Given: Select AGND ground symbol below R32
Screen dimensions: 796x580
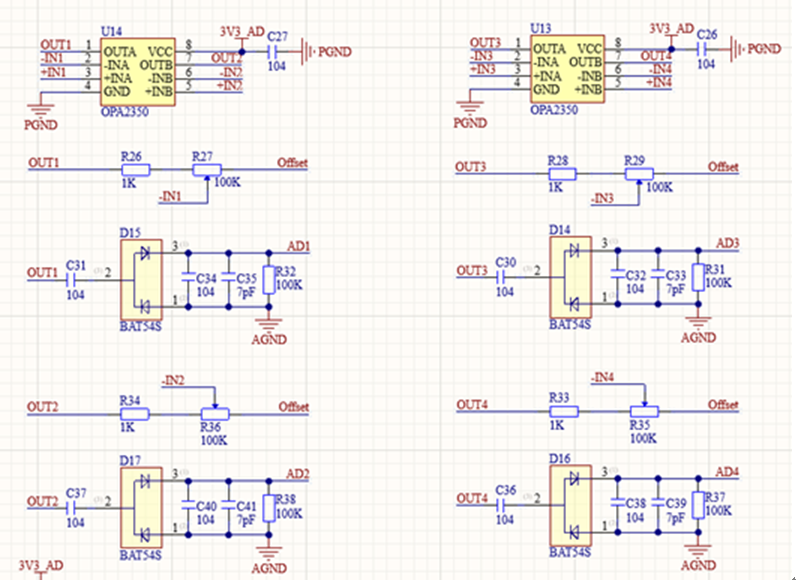Looking at the screenshot, I should pos(269,328).
